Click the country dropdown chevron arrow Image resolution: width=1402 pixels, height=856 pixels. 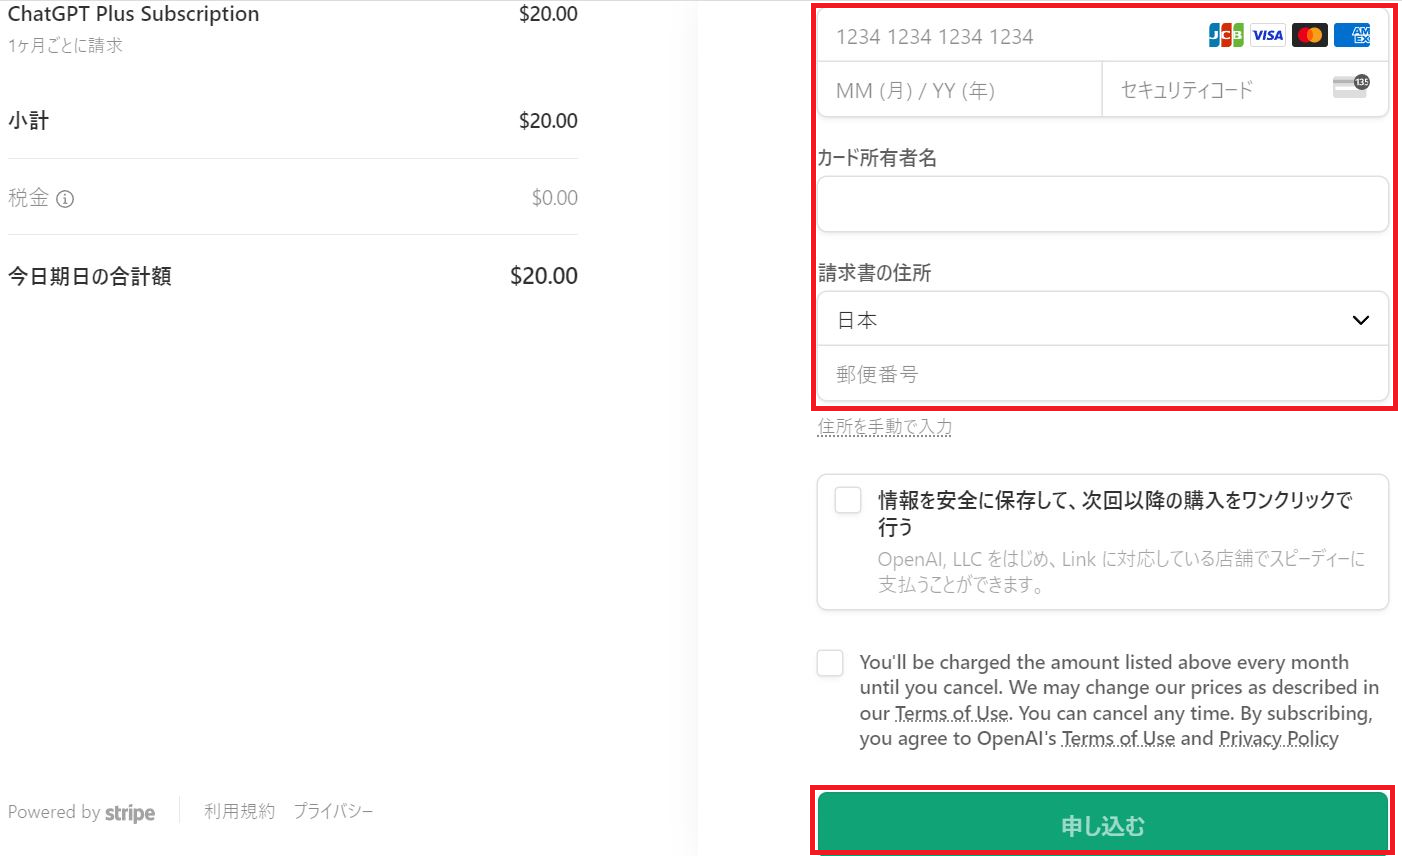[x=1360, y=321]
